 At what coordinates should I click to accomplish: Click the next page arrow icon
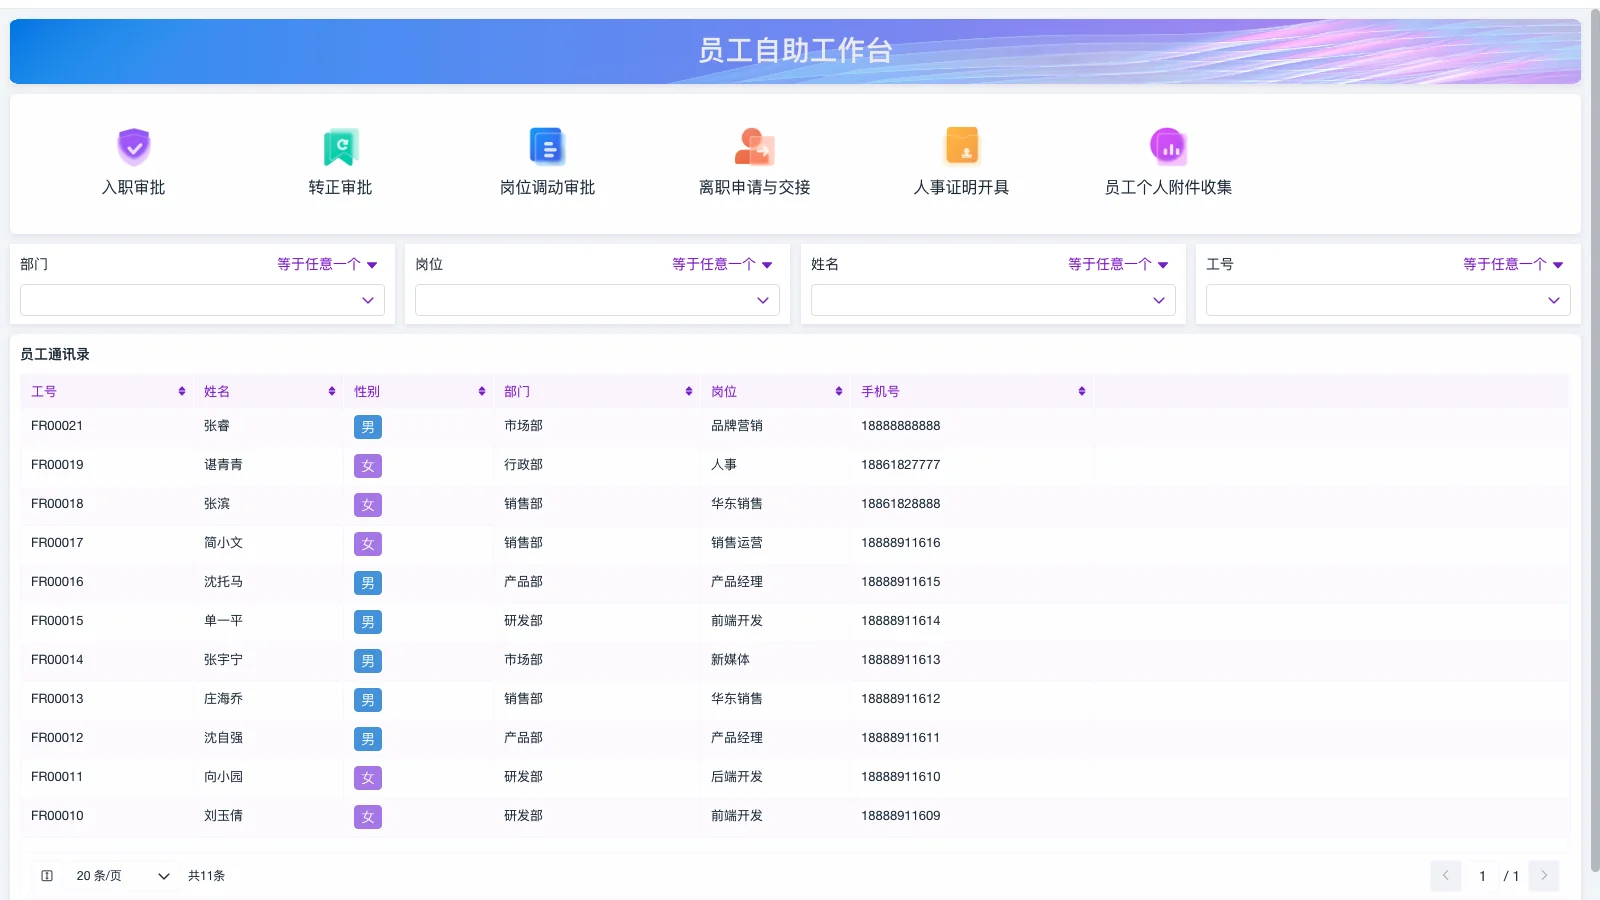(1544, 875)
